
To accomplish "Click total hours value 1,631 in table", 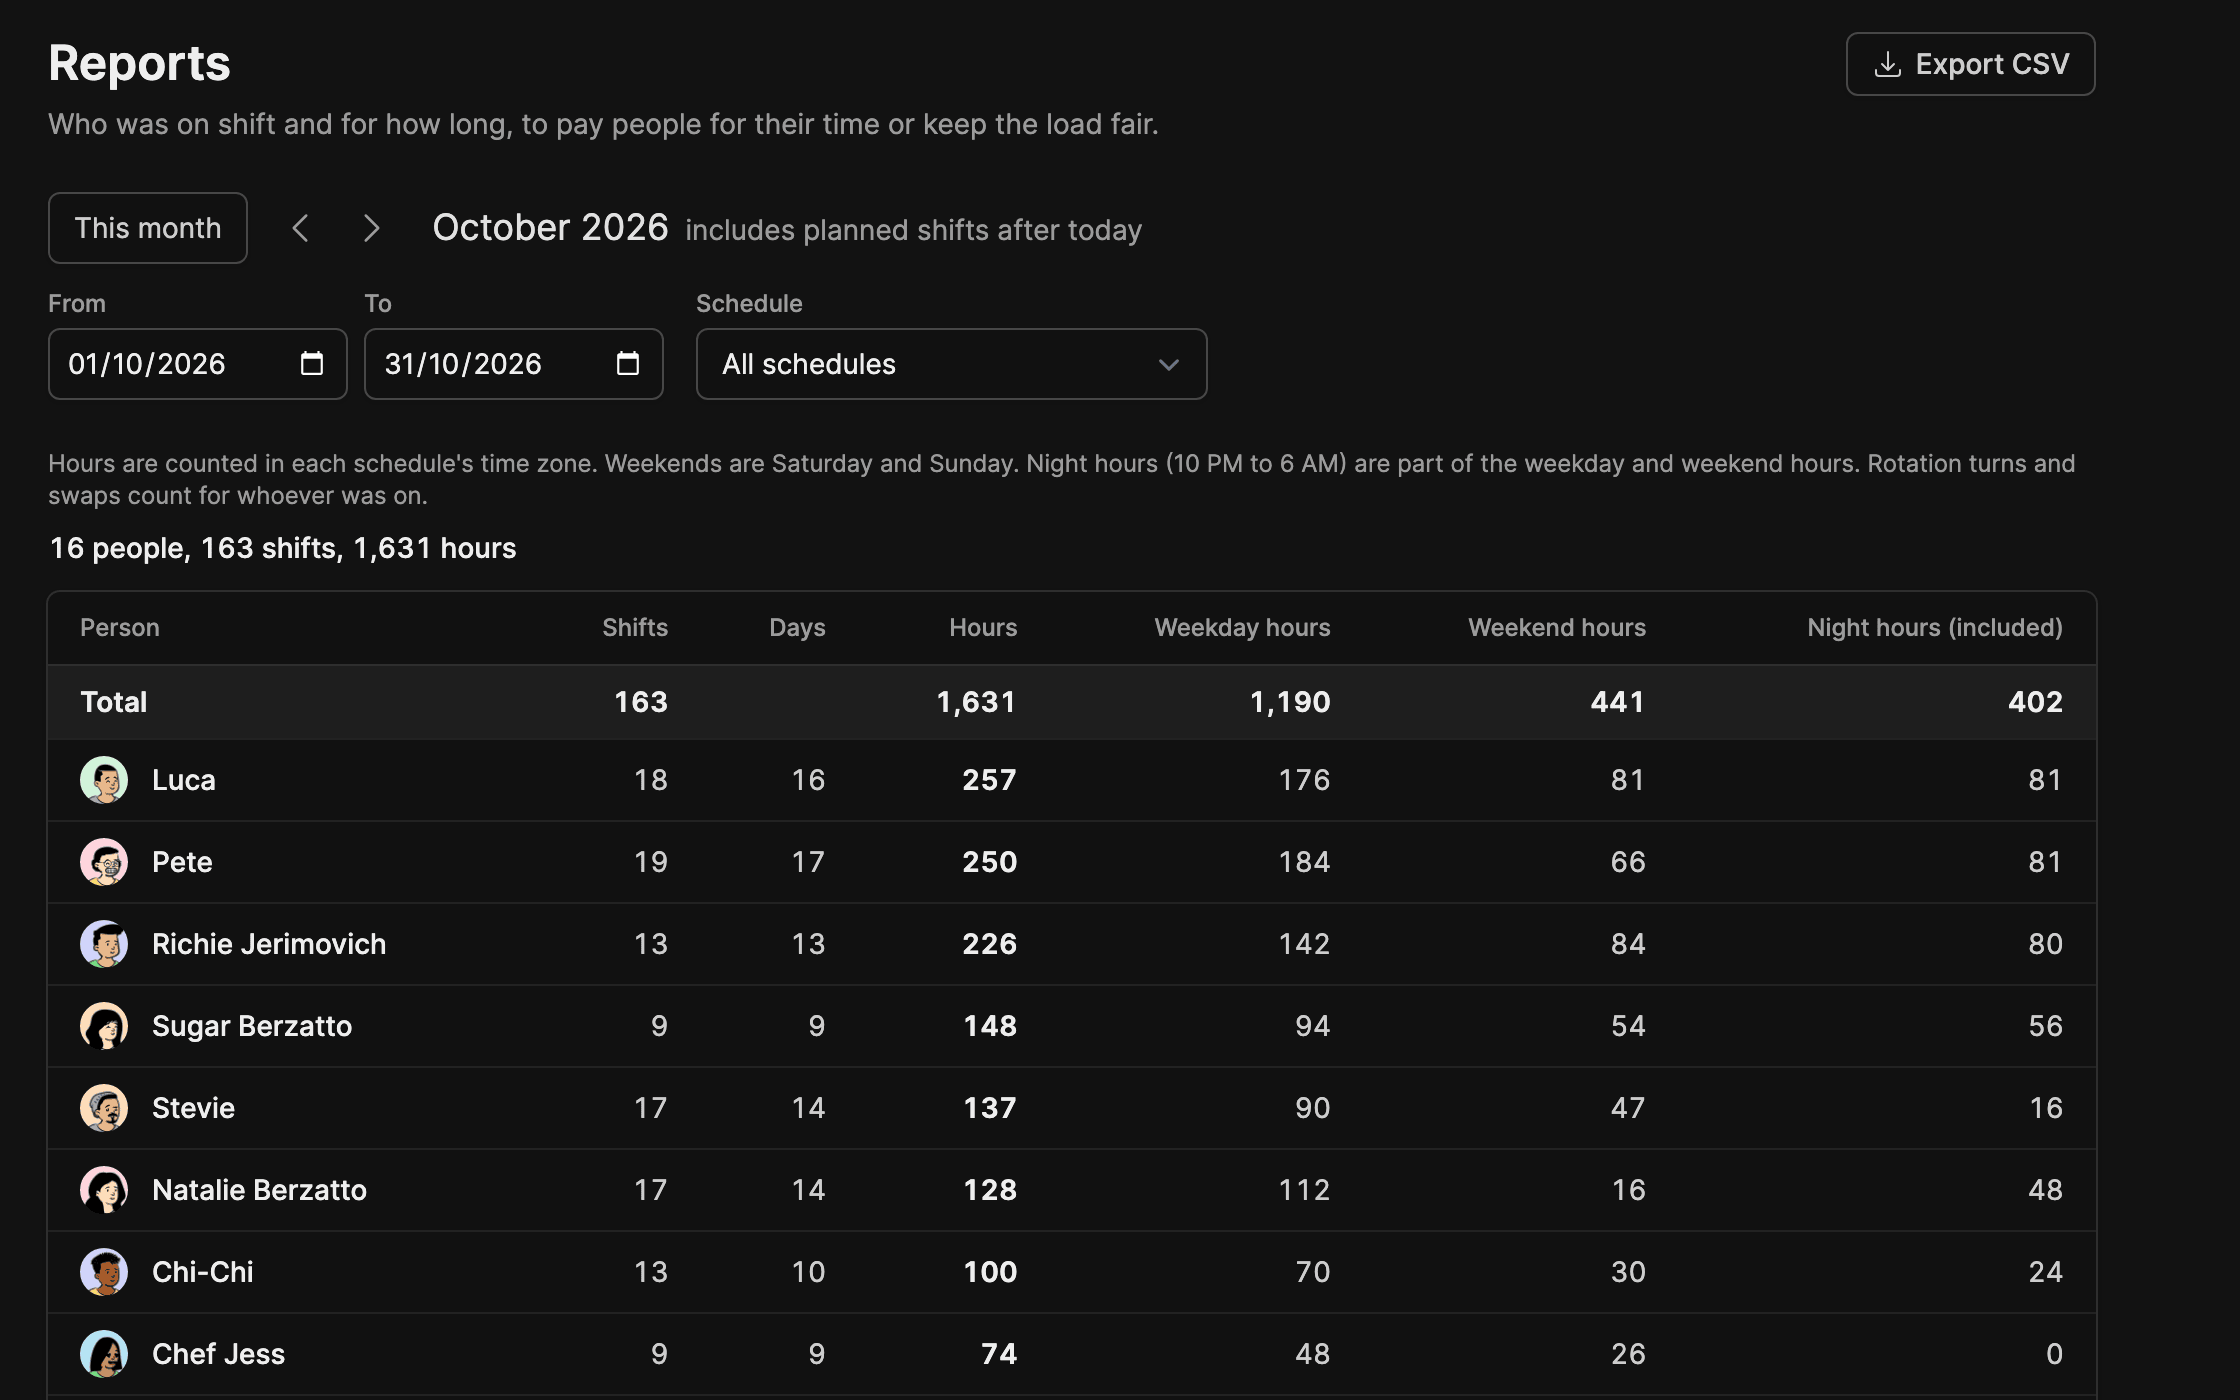I will [x=976, y=702].
